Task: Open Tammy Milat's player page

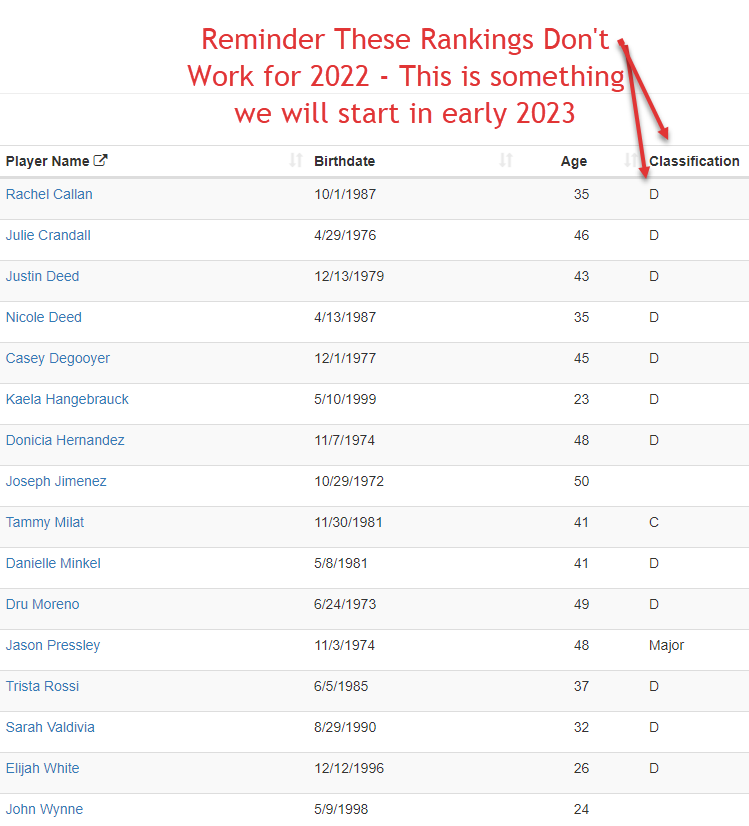Action: [x=45, y=522]
